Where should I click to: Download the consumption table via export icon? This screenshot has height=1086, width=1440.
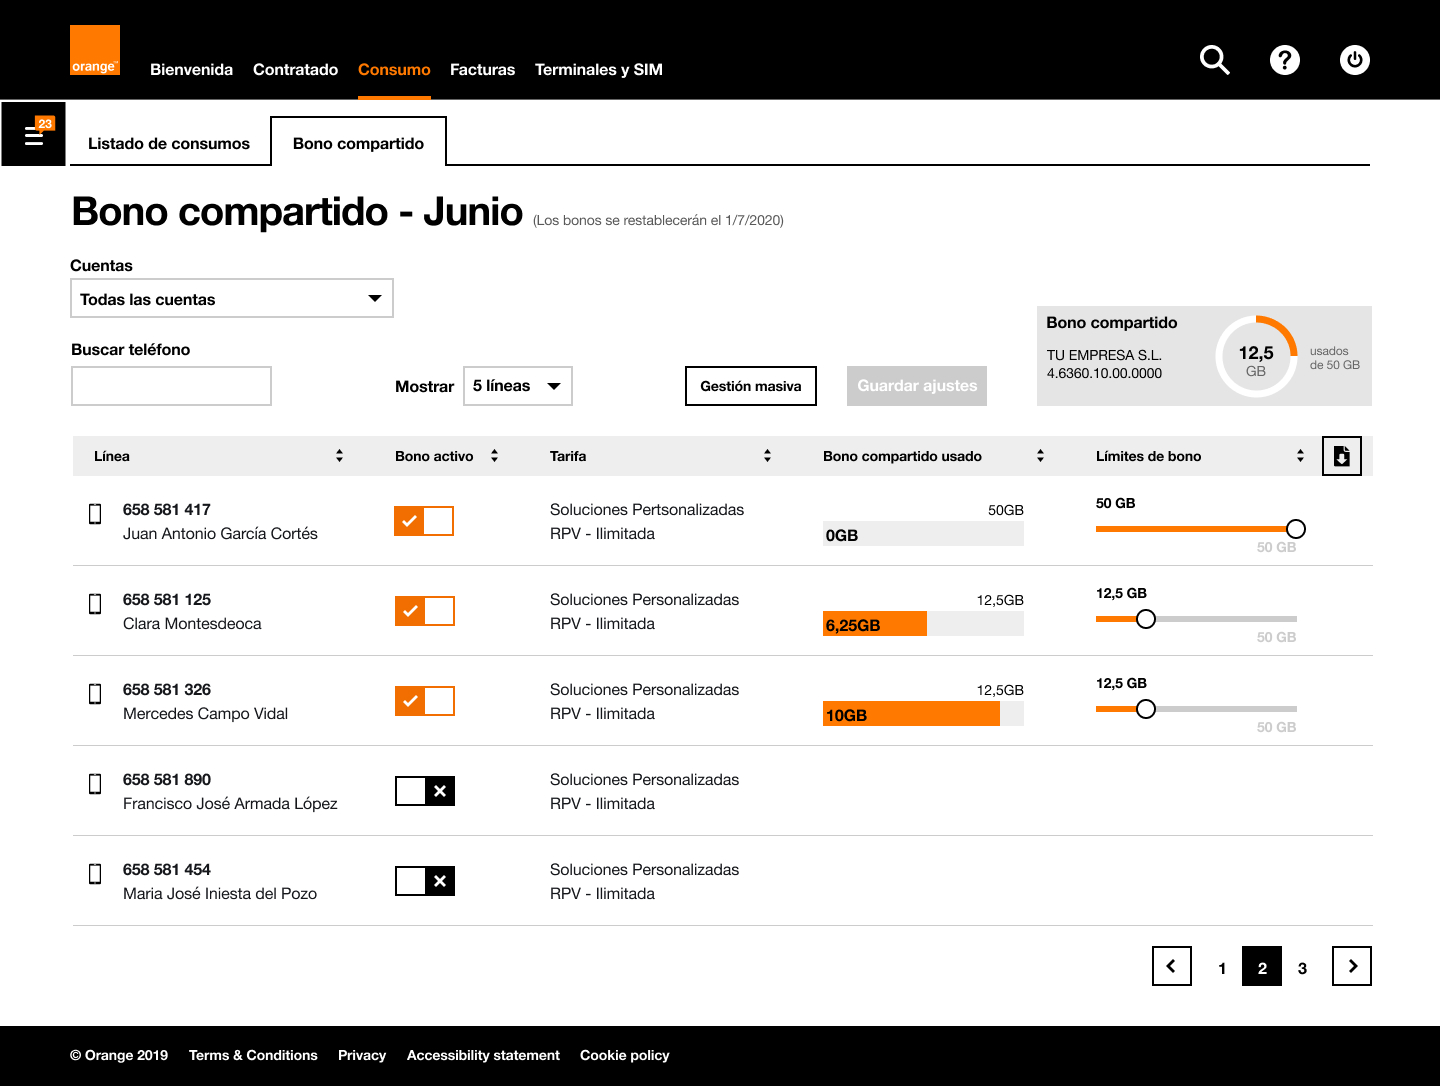tap(1341, 455)
